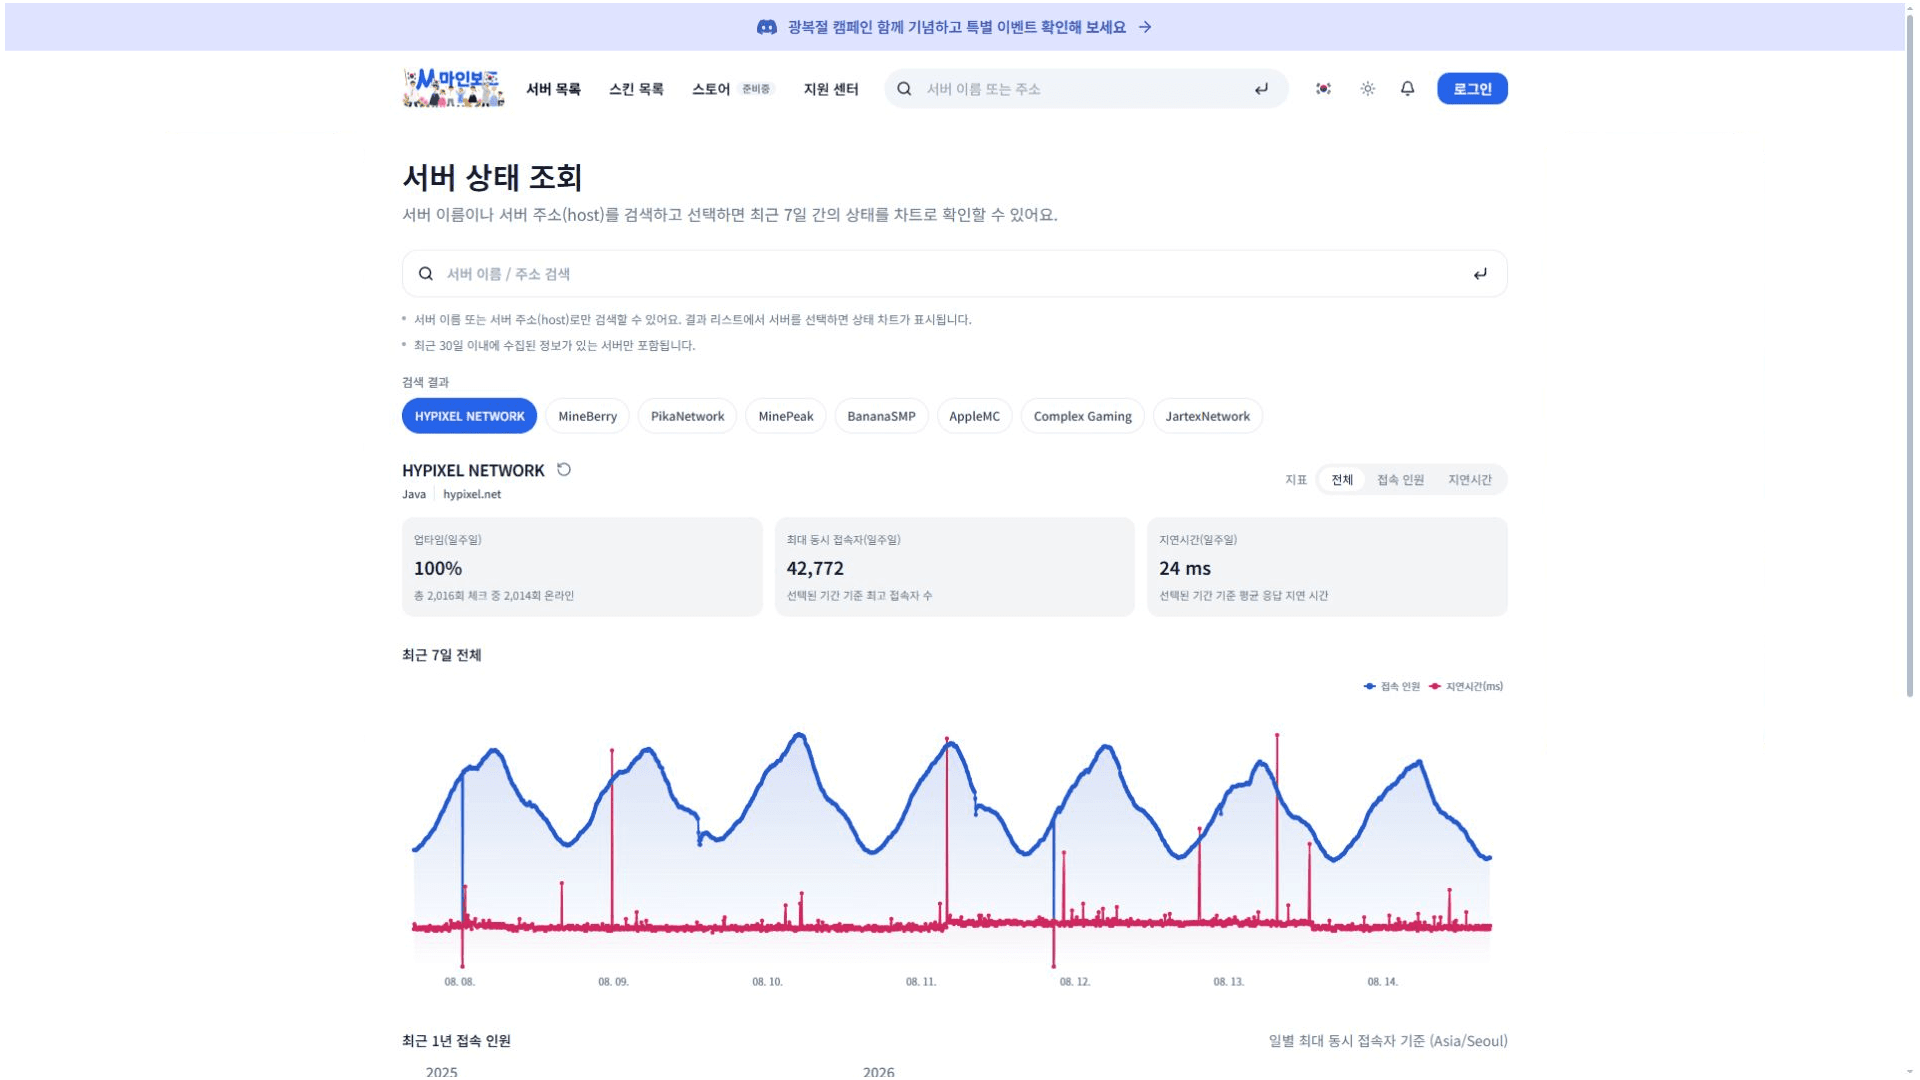Click the 최근 1년 접속 인원 heading

tap(456, 1041)
